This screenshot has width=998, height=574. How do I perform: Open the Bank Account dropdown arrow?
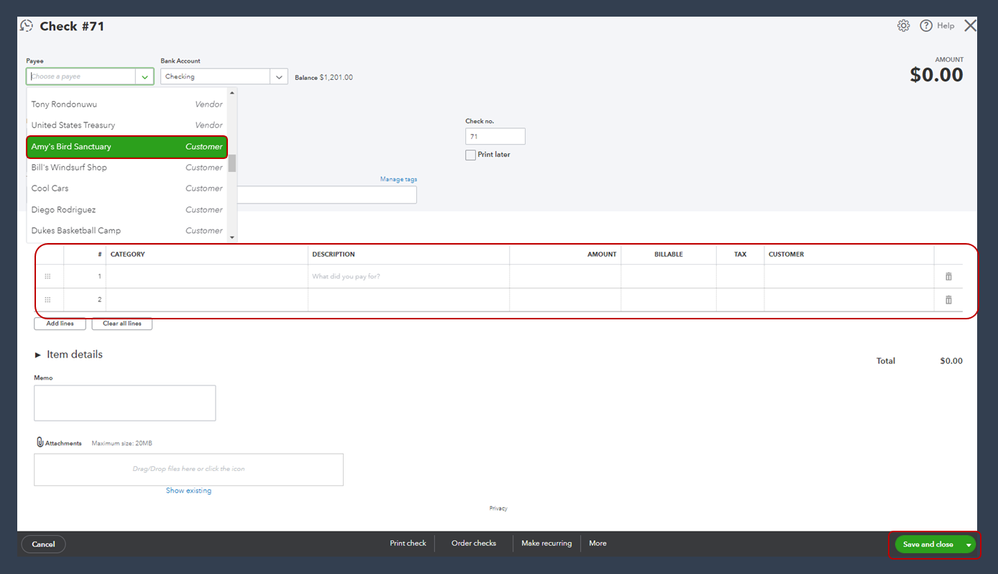(279, 76)
